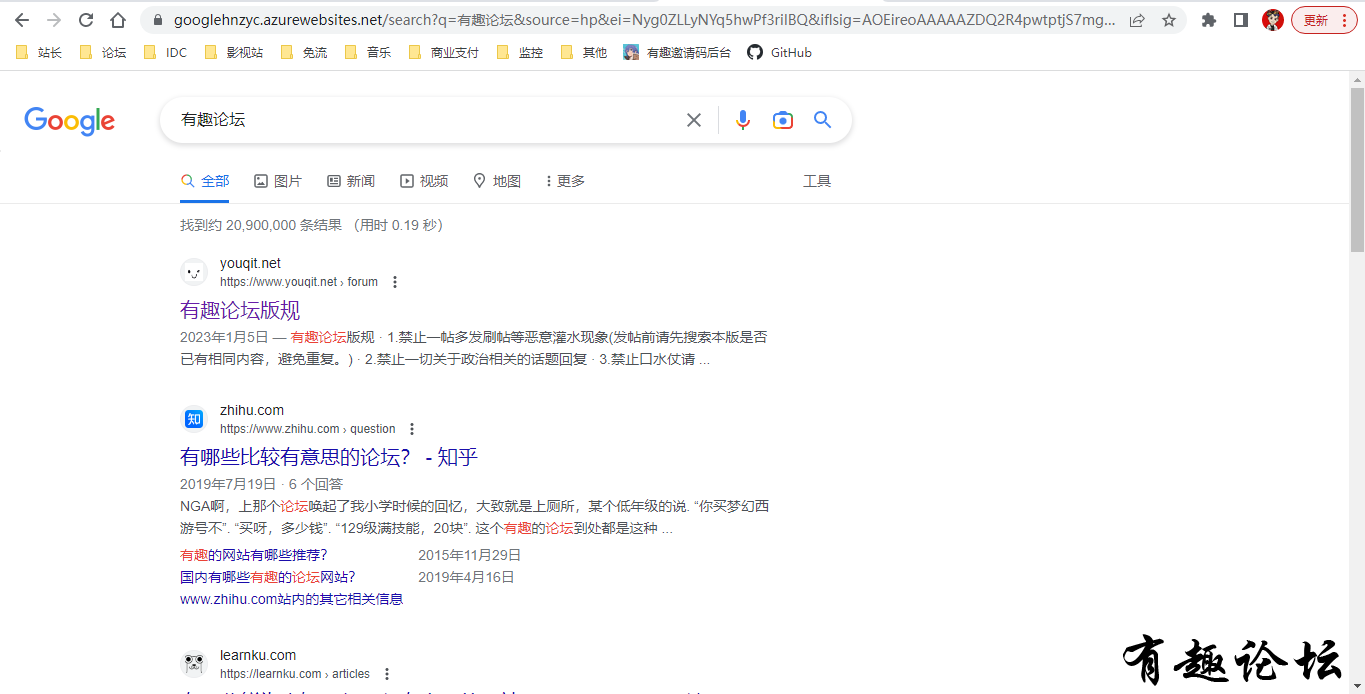Click the https://www.zhihu.com › question URL

pyautogui.click(x=308, y=429)
